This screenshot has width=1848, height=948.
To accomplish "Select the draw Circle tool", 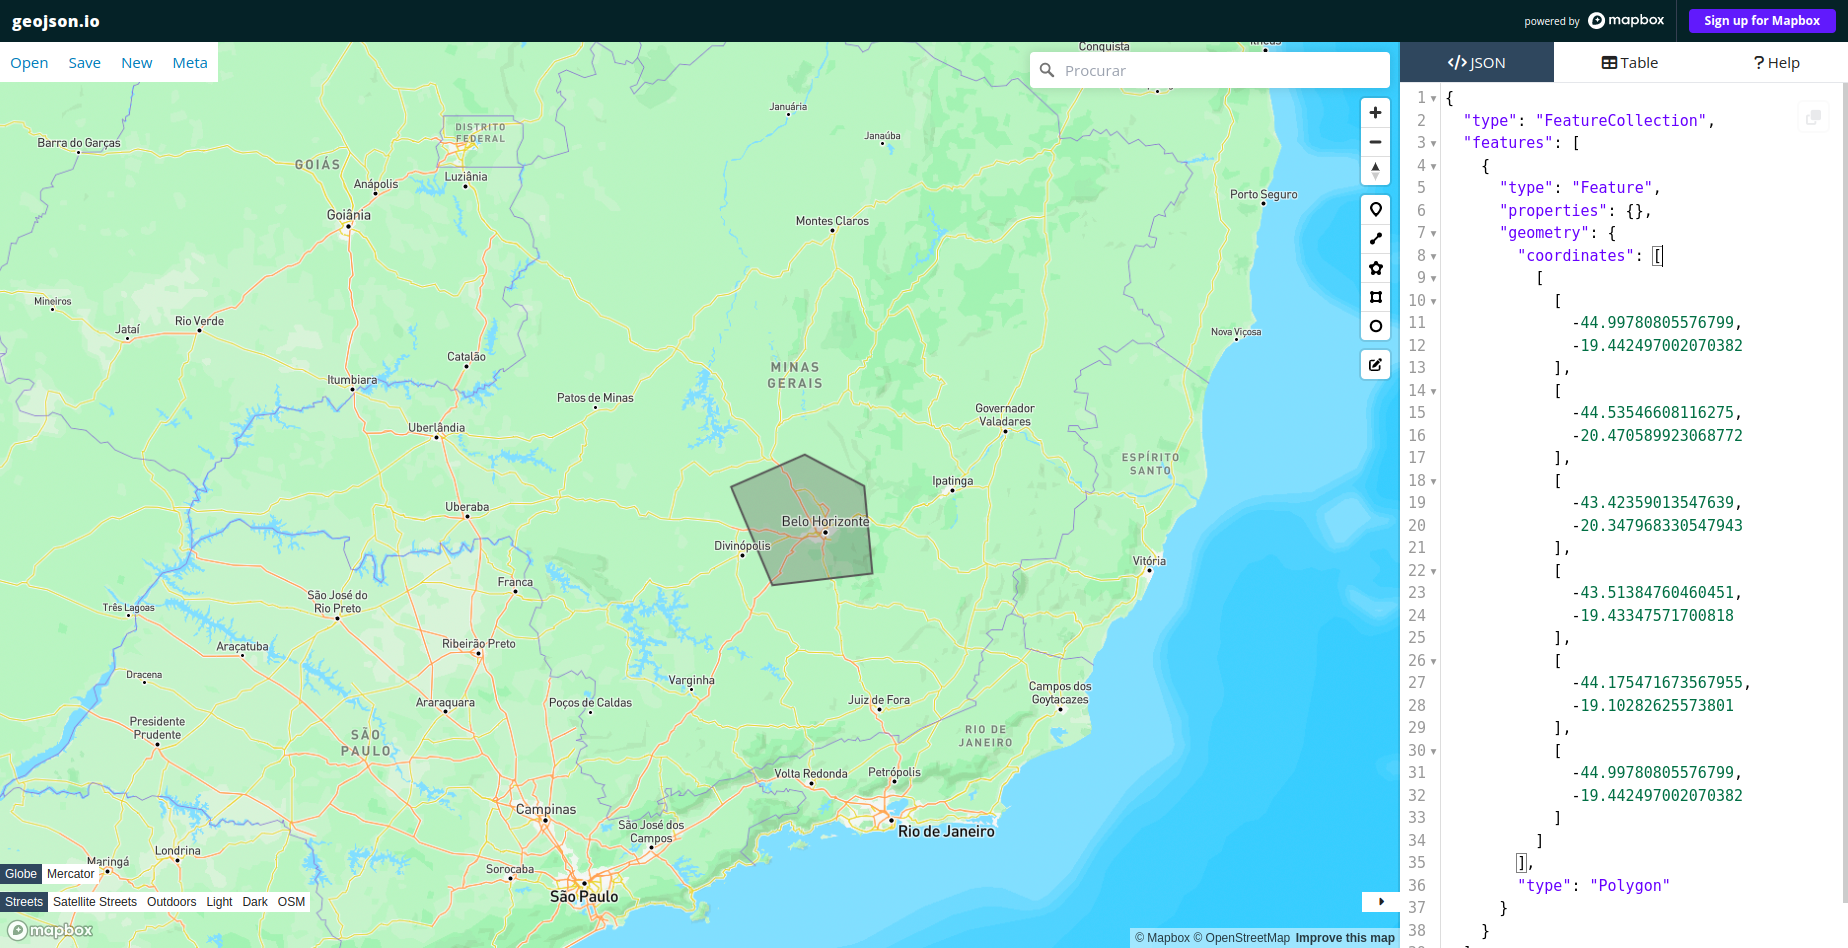I will 1375,326.
